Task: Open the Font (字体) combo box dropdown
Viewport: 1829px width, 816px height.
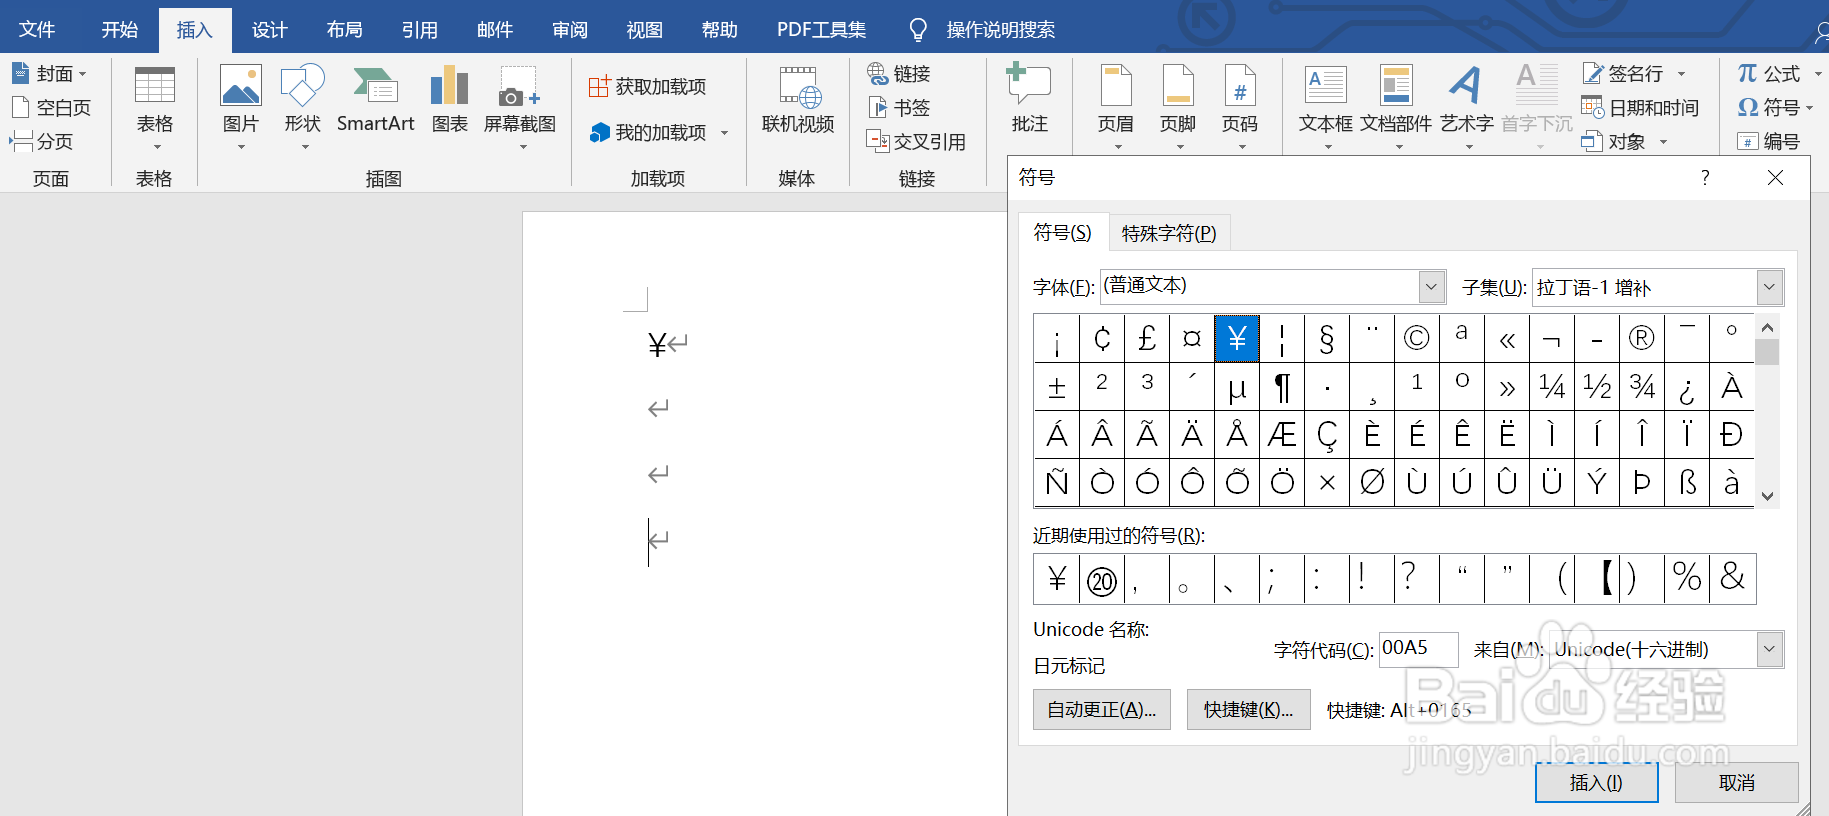Action: 1432,287
